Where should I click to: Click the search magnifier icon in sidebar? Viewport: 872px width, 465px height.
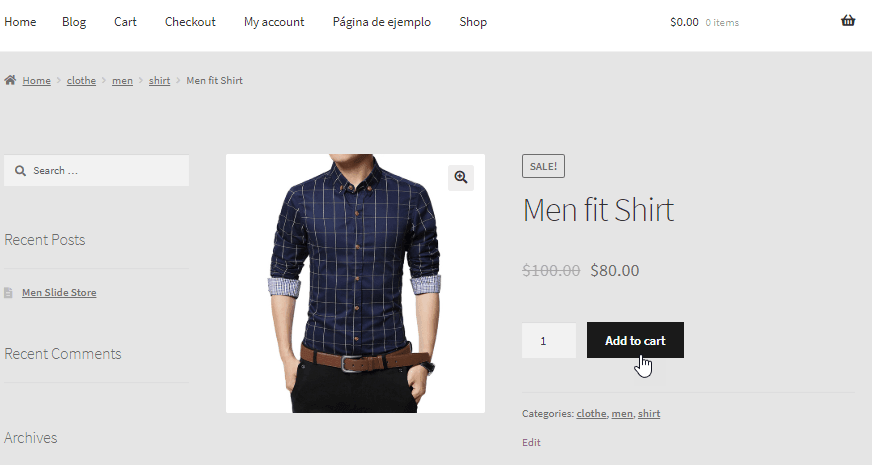click(x=20, y=171)
